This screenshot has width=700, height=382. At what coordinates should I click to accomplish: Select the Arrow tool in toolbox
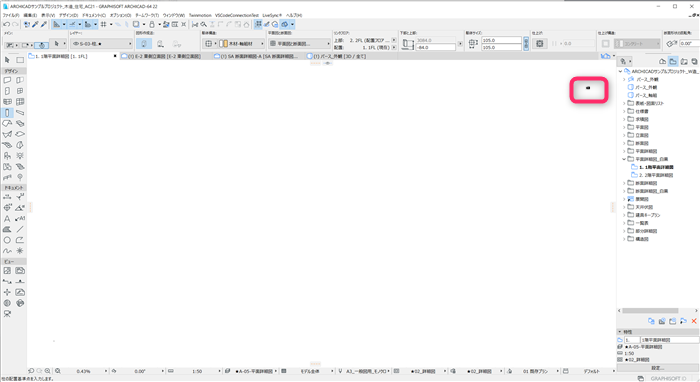[x=7, y=60]
